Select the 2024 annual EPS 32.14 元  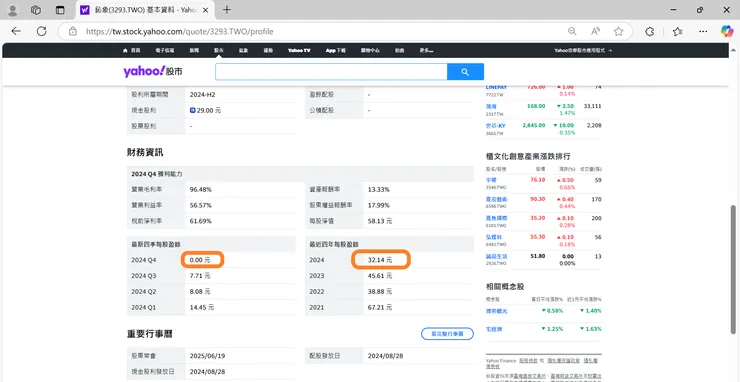(x=380, y=260)
